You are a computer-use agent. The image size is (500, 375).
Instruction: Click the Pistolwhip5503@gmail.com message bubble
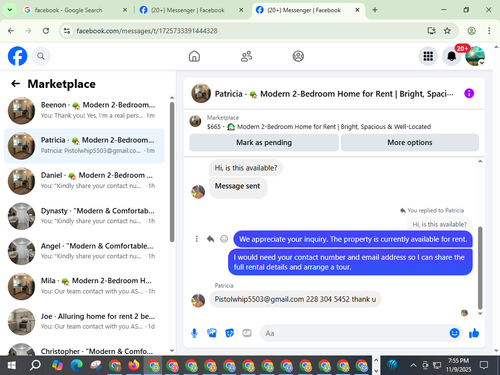tap(295, 299)
